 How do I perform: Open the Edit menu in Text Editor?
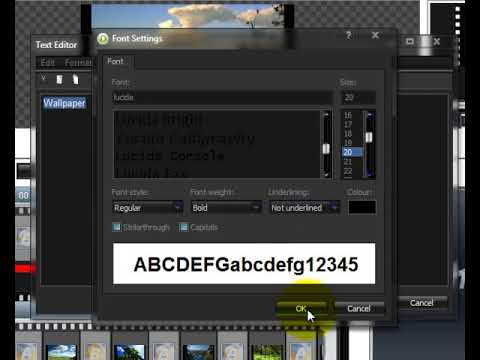[x=48, y=63]
